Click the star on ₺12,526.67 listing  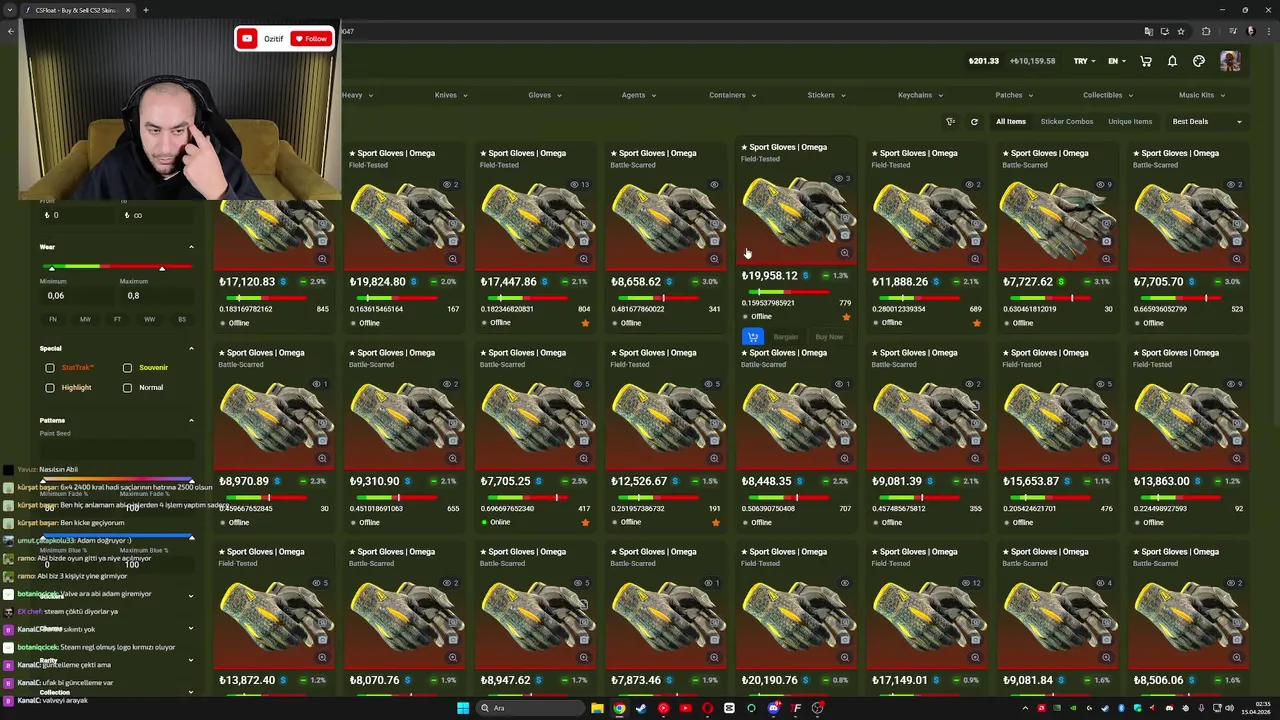715,522
